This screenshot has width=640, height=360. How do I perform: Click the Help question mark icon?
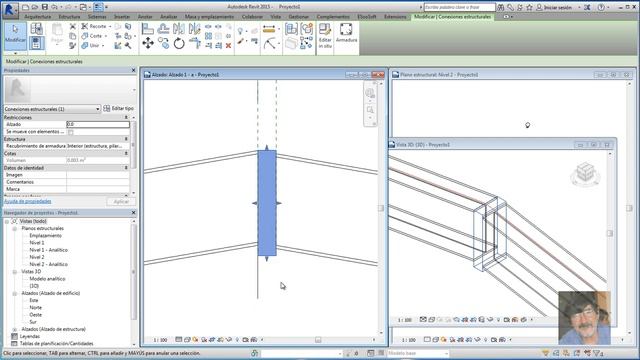(601, 7)
